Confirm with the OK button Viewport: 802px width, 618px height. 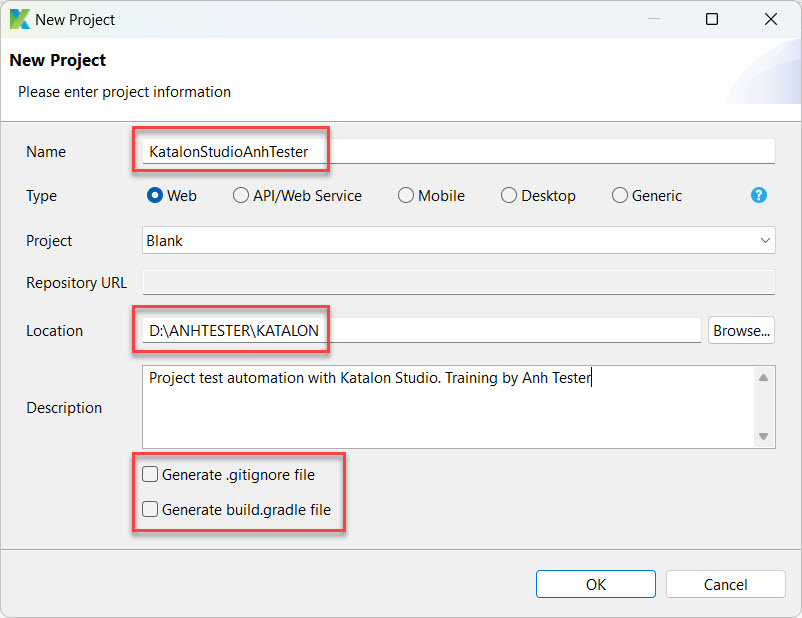pos(596,584)
